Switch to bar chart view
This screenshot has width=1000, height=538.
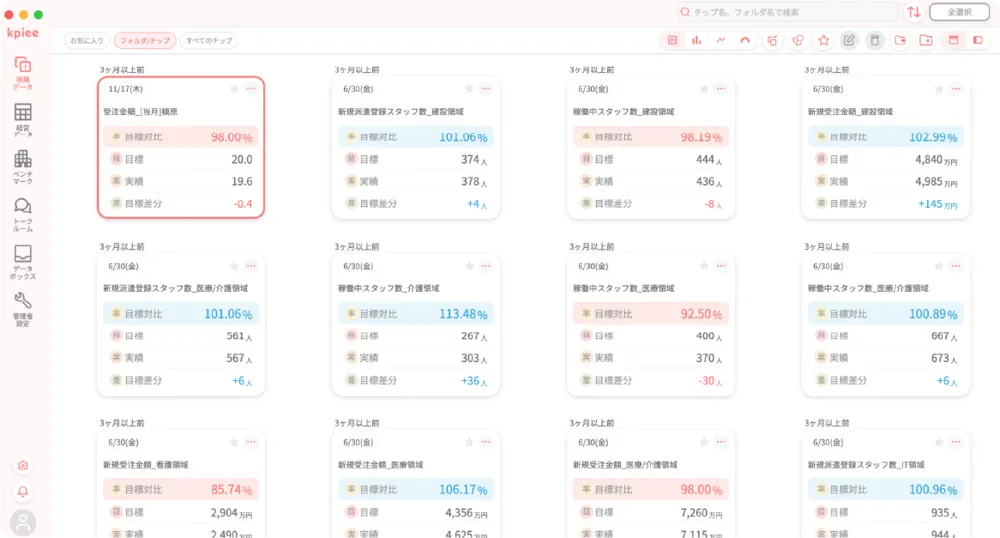pyautogui.click(x=696, y=40)
